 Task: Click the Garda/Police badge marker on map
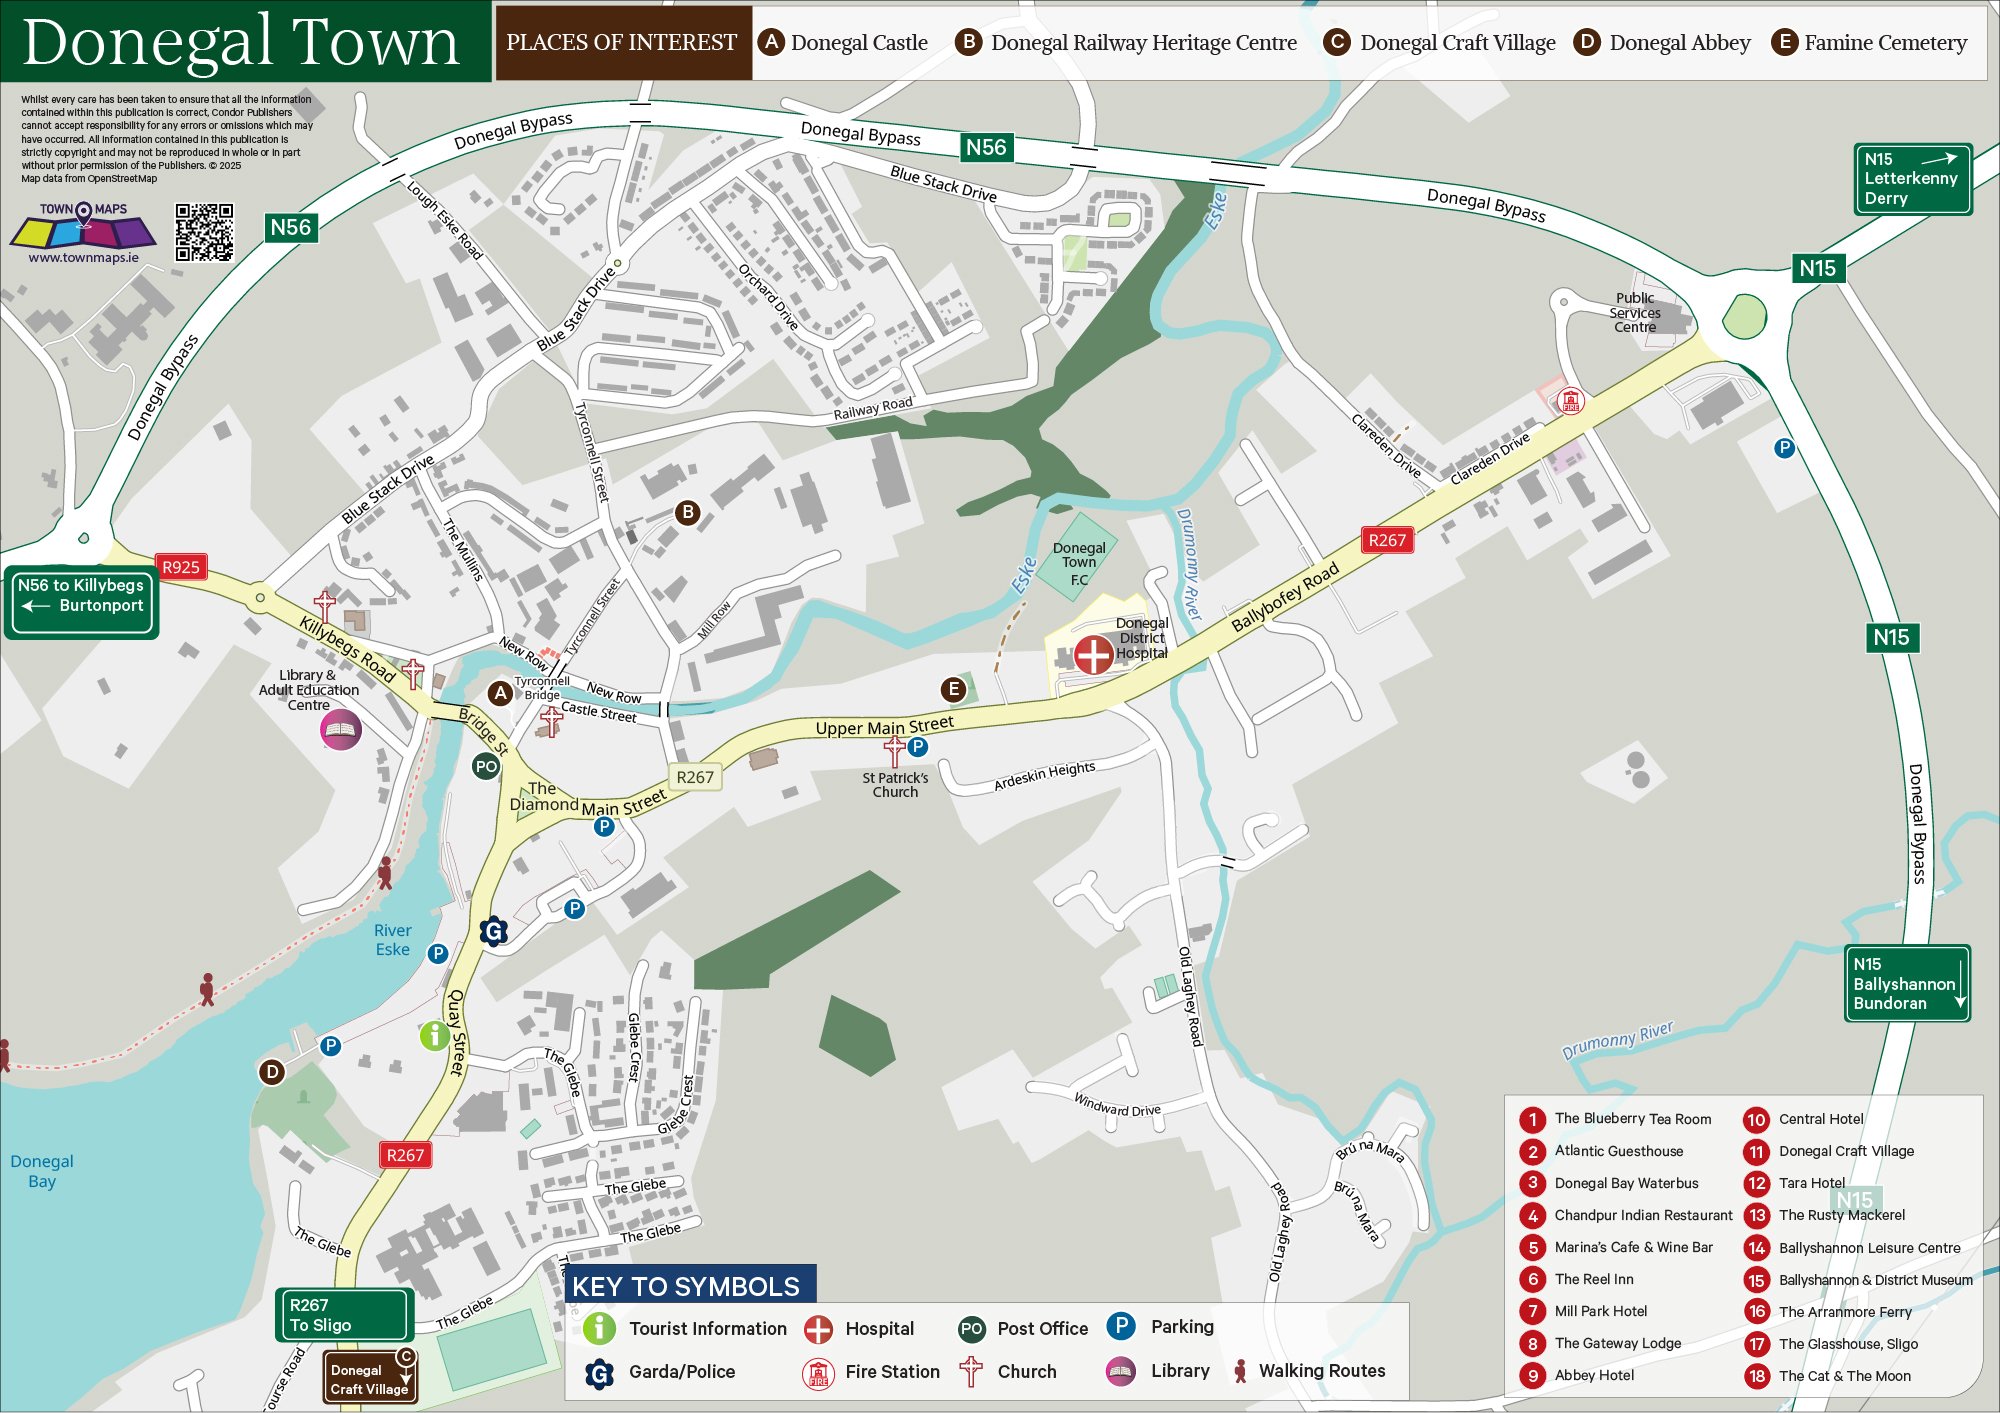point(493,931)
